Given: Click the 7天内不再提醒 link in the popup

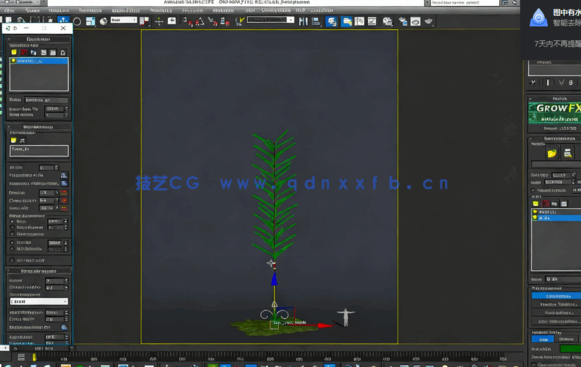Looking at the screenshot, I should 557,44.
